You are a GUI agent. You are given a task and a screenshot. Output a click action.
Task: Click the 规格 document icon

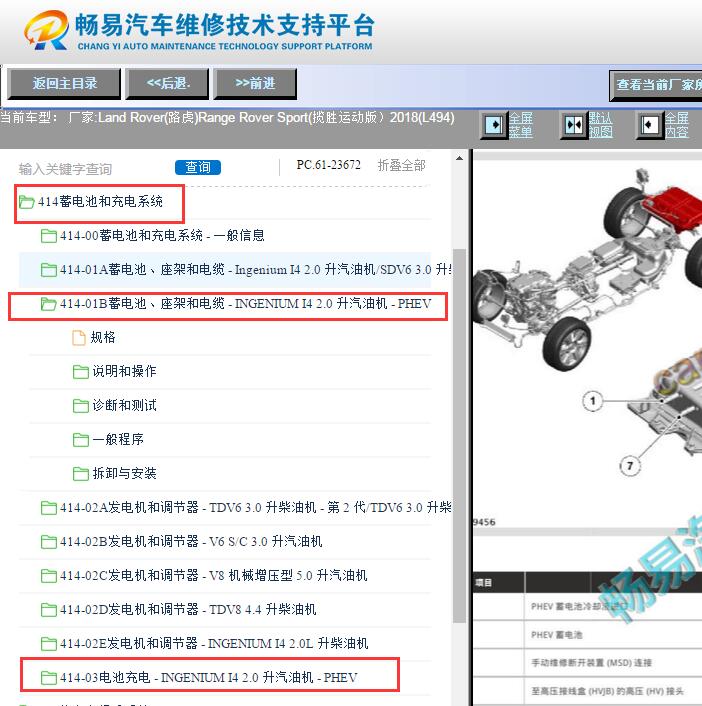(79, 337)
